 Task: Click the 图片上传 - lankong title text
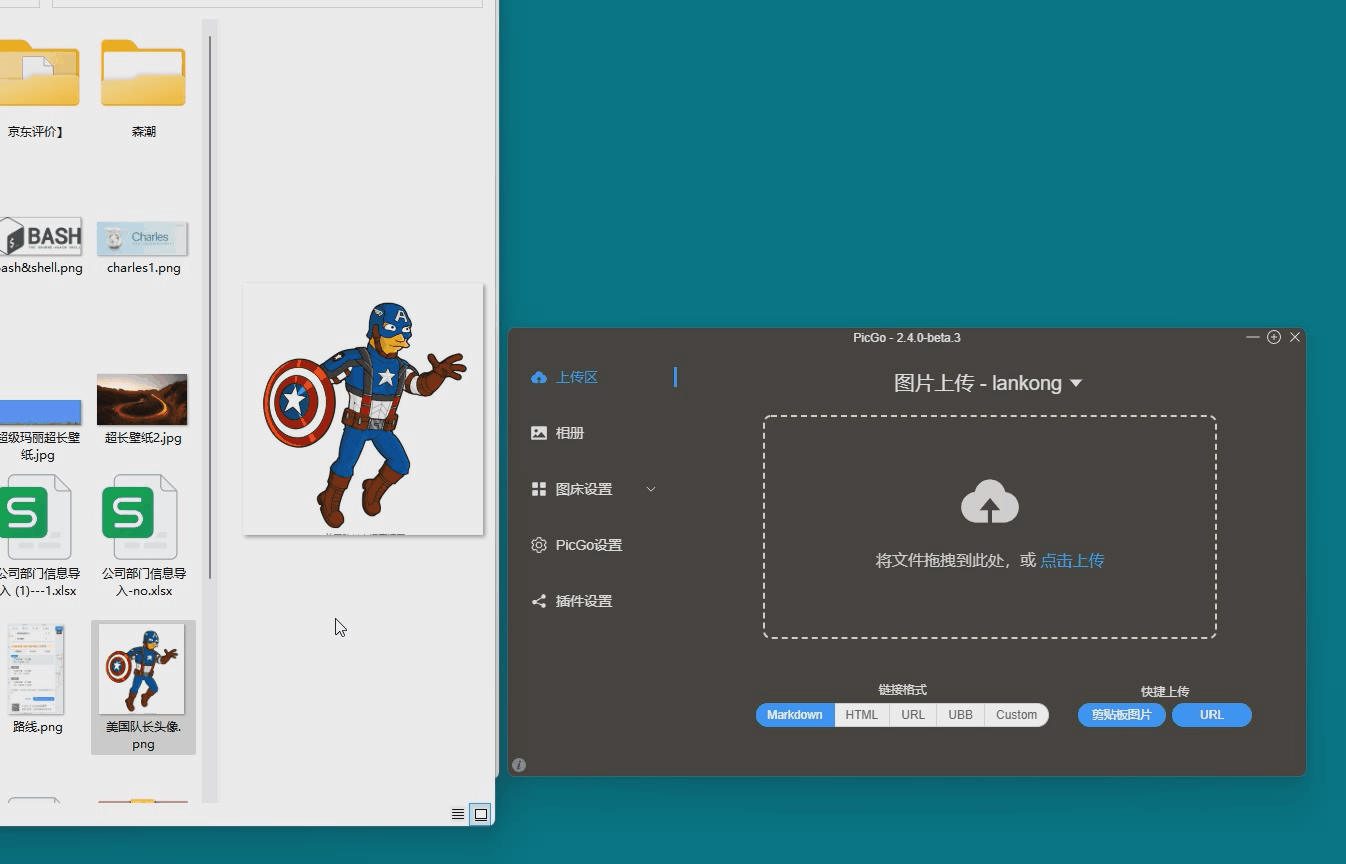[978, 383]
